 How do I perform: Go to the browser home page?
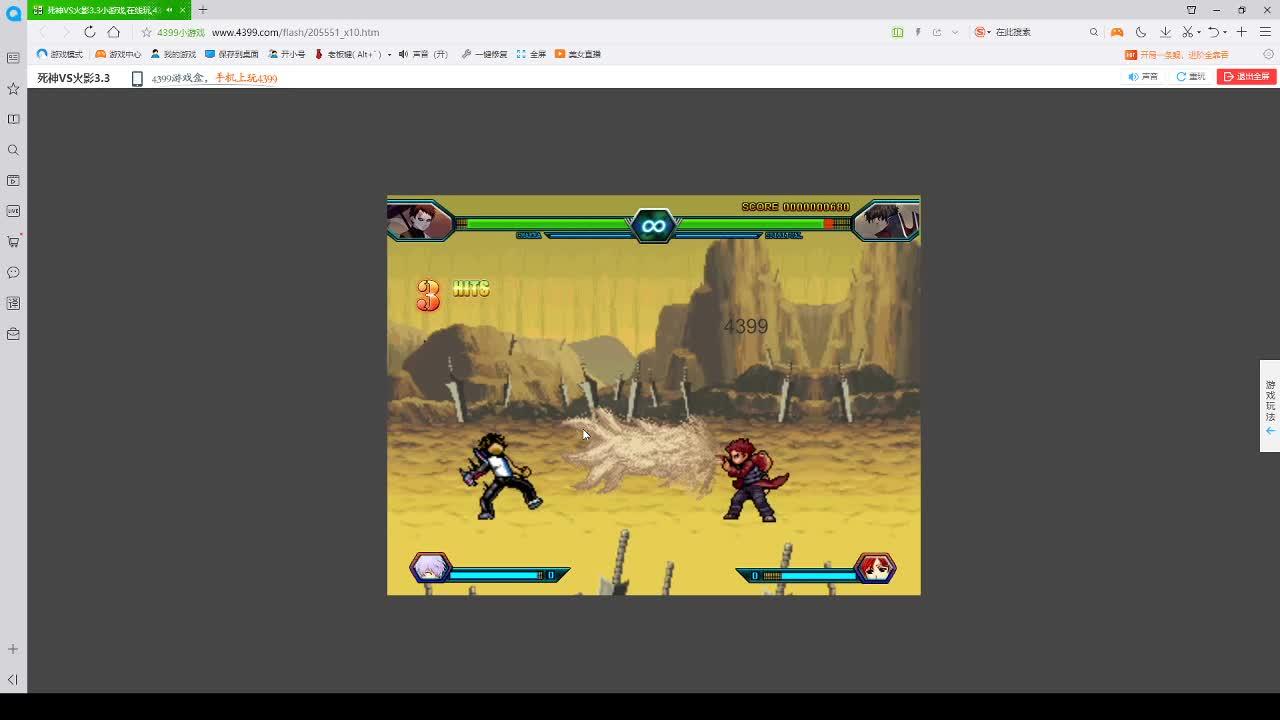[x=113, y=32]
